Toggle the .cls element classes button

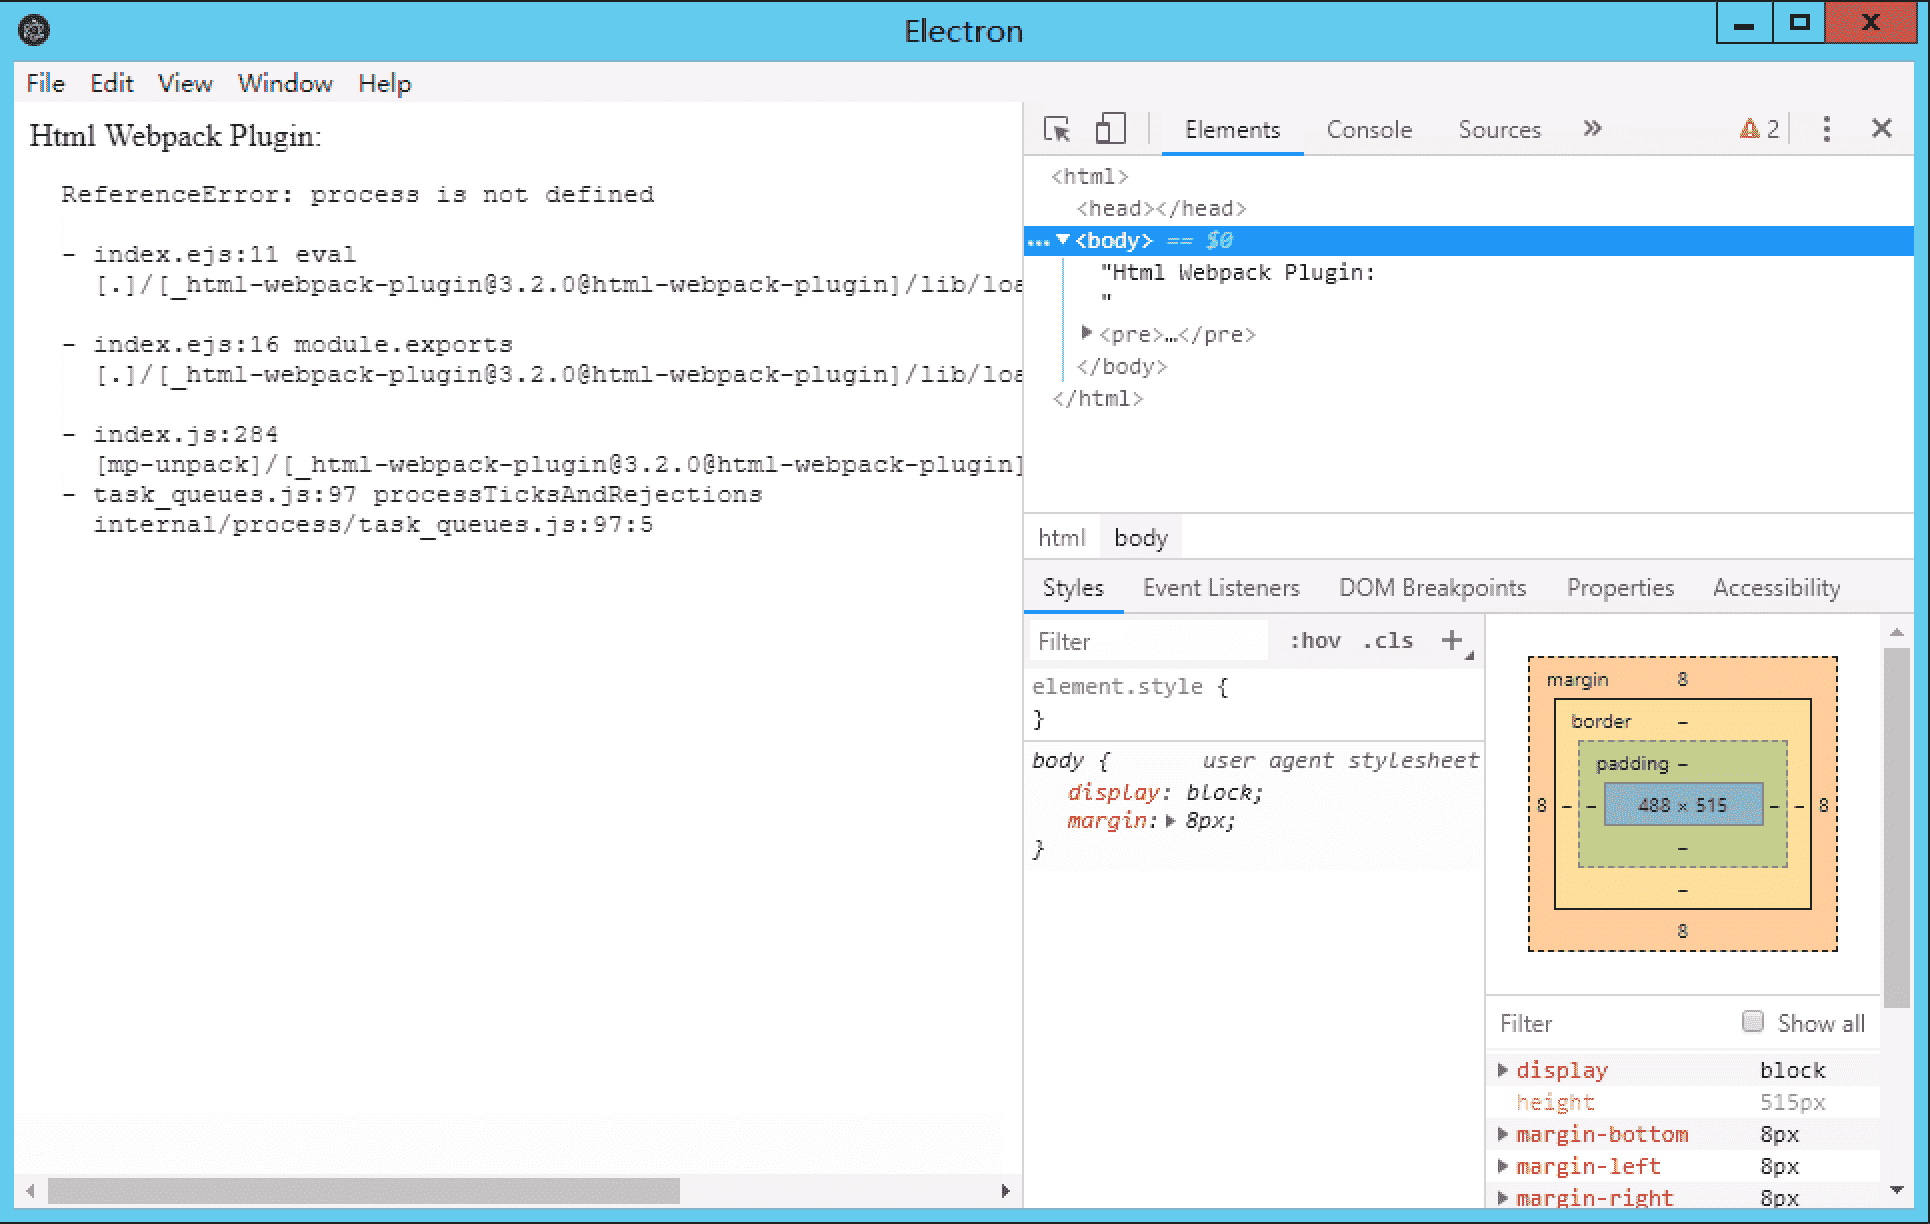pyautogui.click(x=1387, y=641)
